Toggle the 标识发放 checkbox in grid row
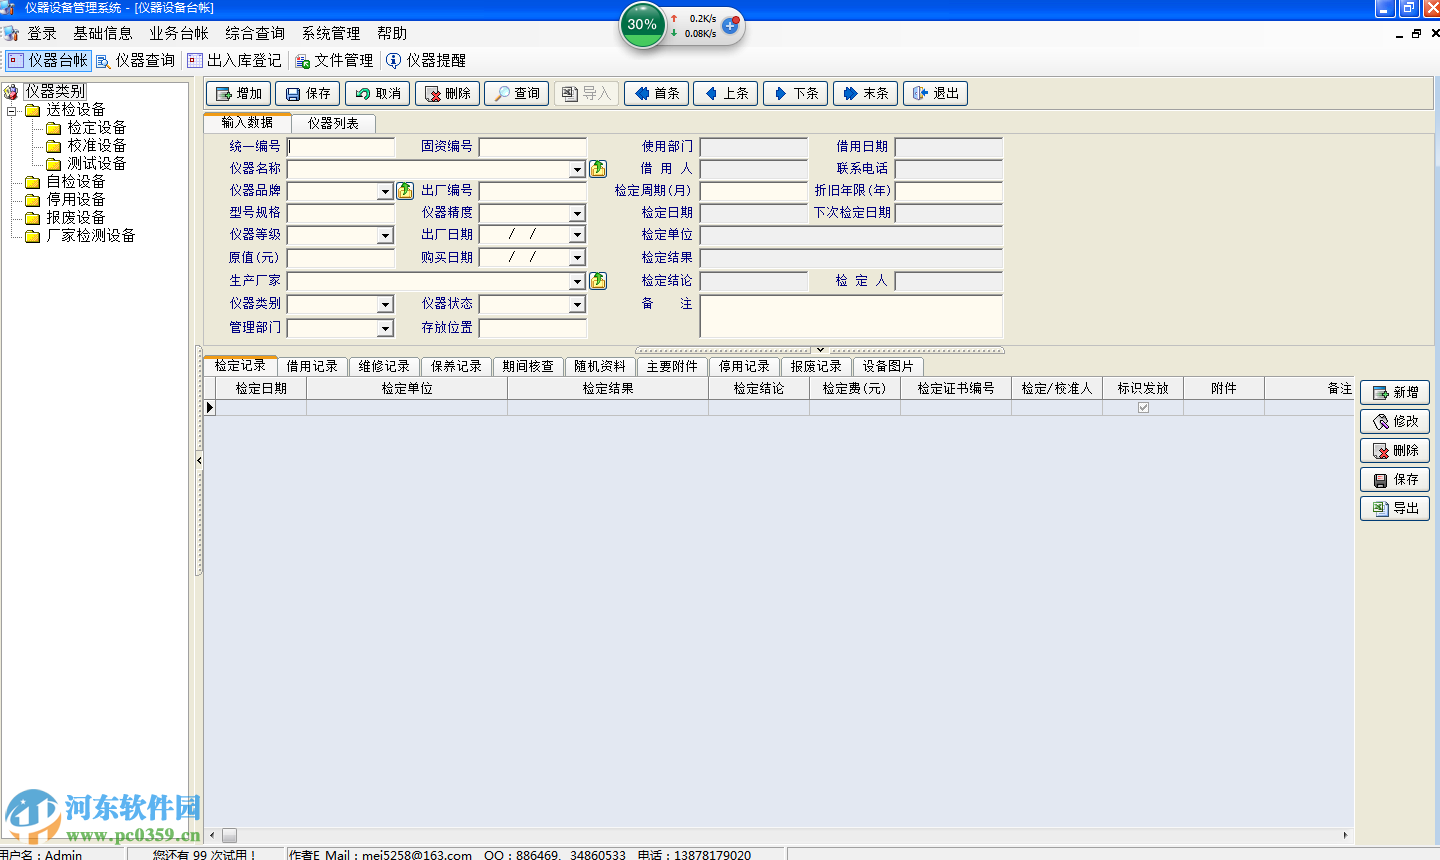Viewport: 1440px width, 860px height. tap(1143, 408)
